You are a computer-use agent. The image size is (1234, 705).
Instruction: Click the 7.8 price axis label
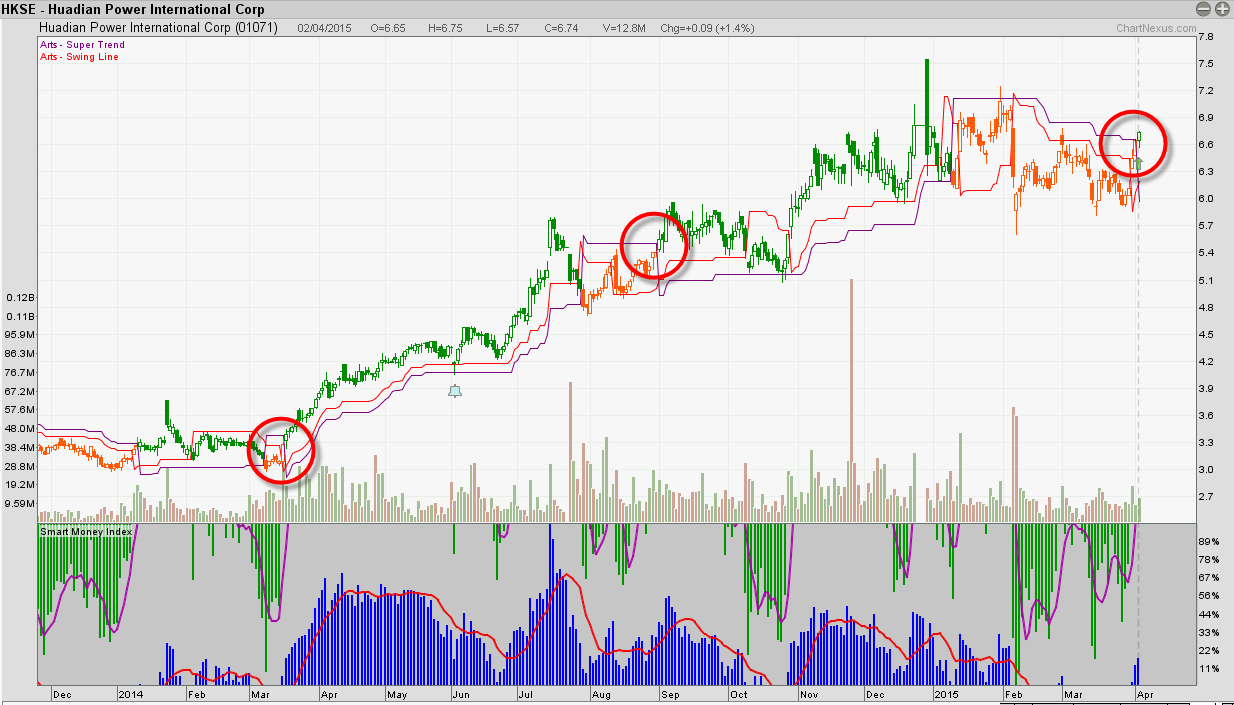(1205, 37)
